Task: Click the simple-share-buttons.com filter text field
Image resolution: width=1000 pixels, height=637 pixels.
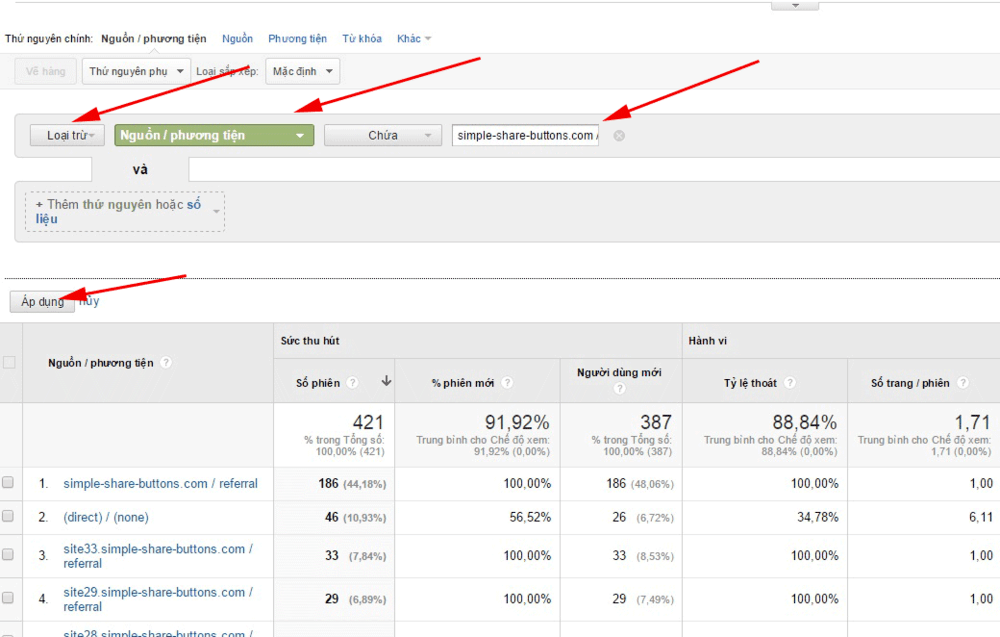Action: point(526,135)
